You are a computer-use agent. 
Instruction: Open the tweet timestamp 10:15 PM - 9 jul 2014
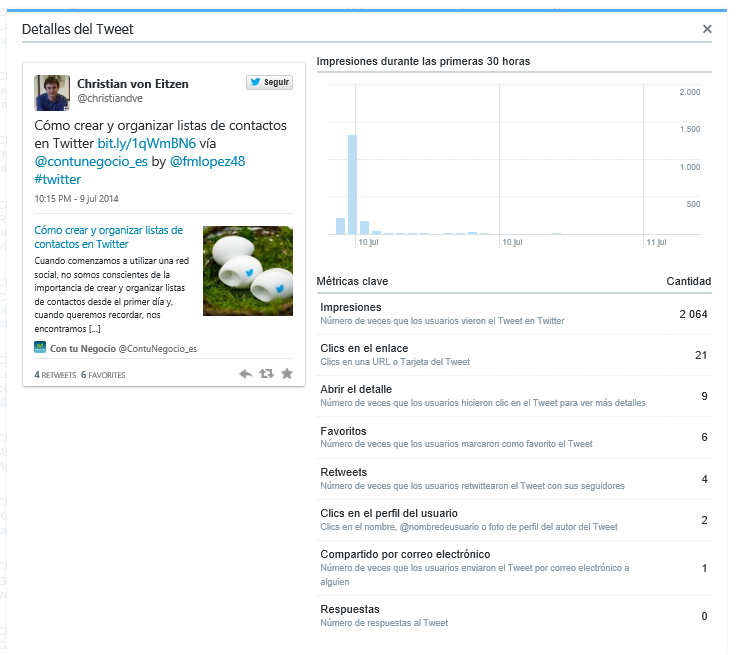[76, 199]
